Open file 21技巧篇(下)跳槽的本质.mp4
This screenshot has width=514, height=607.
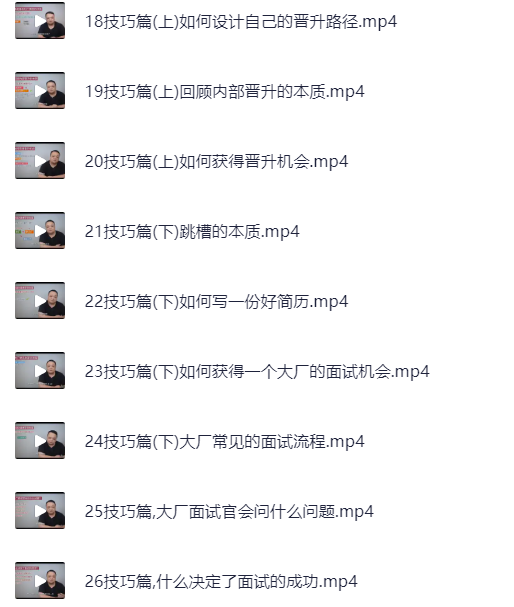tap(192, 232)
